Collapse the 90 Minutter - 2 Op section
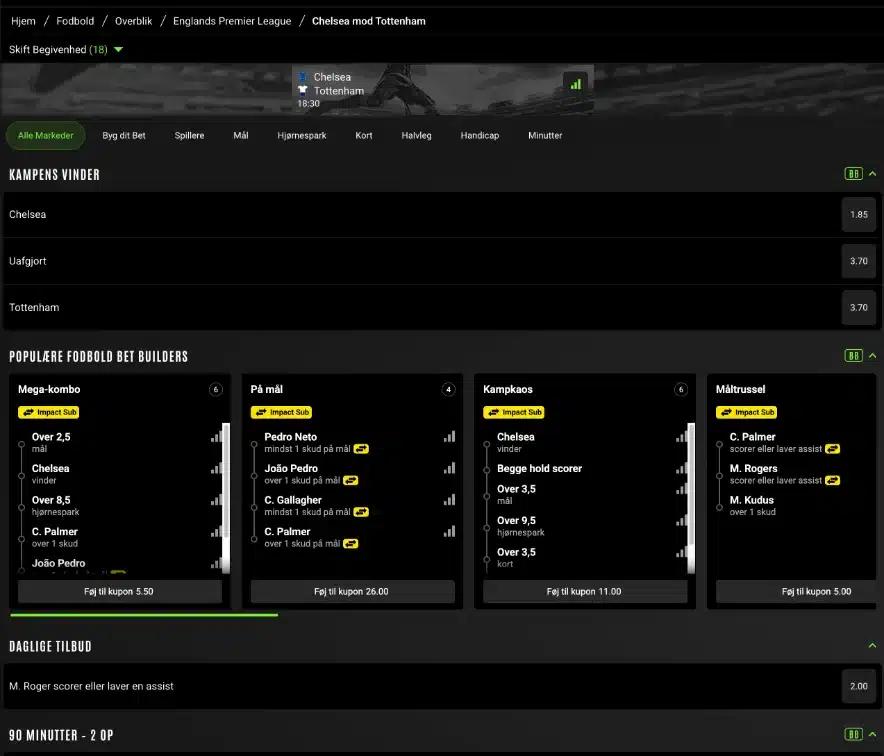Screen dimensions: 884x756 pos(873,734)
